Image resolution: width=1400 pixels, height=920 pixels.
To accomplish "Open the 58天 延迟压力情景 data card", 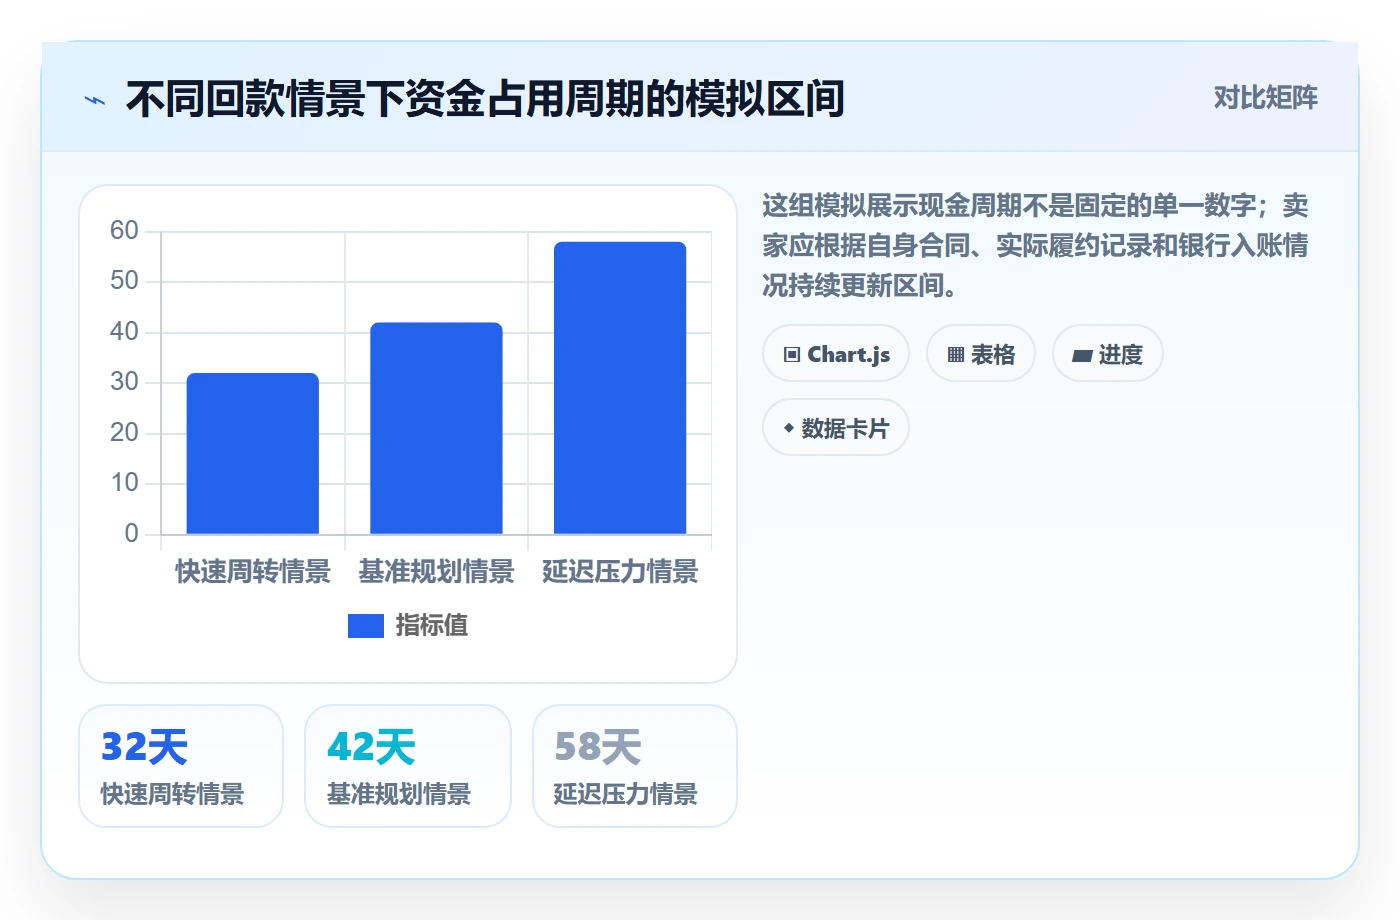I will 635,766.
